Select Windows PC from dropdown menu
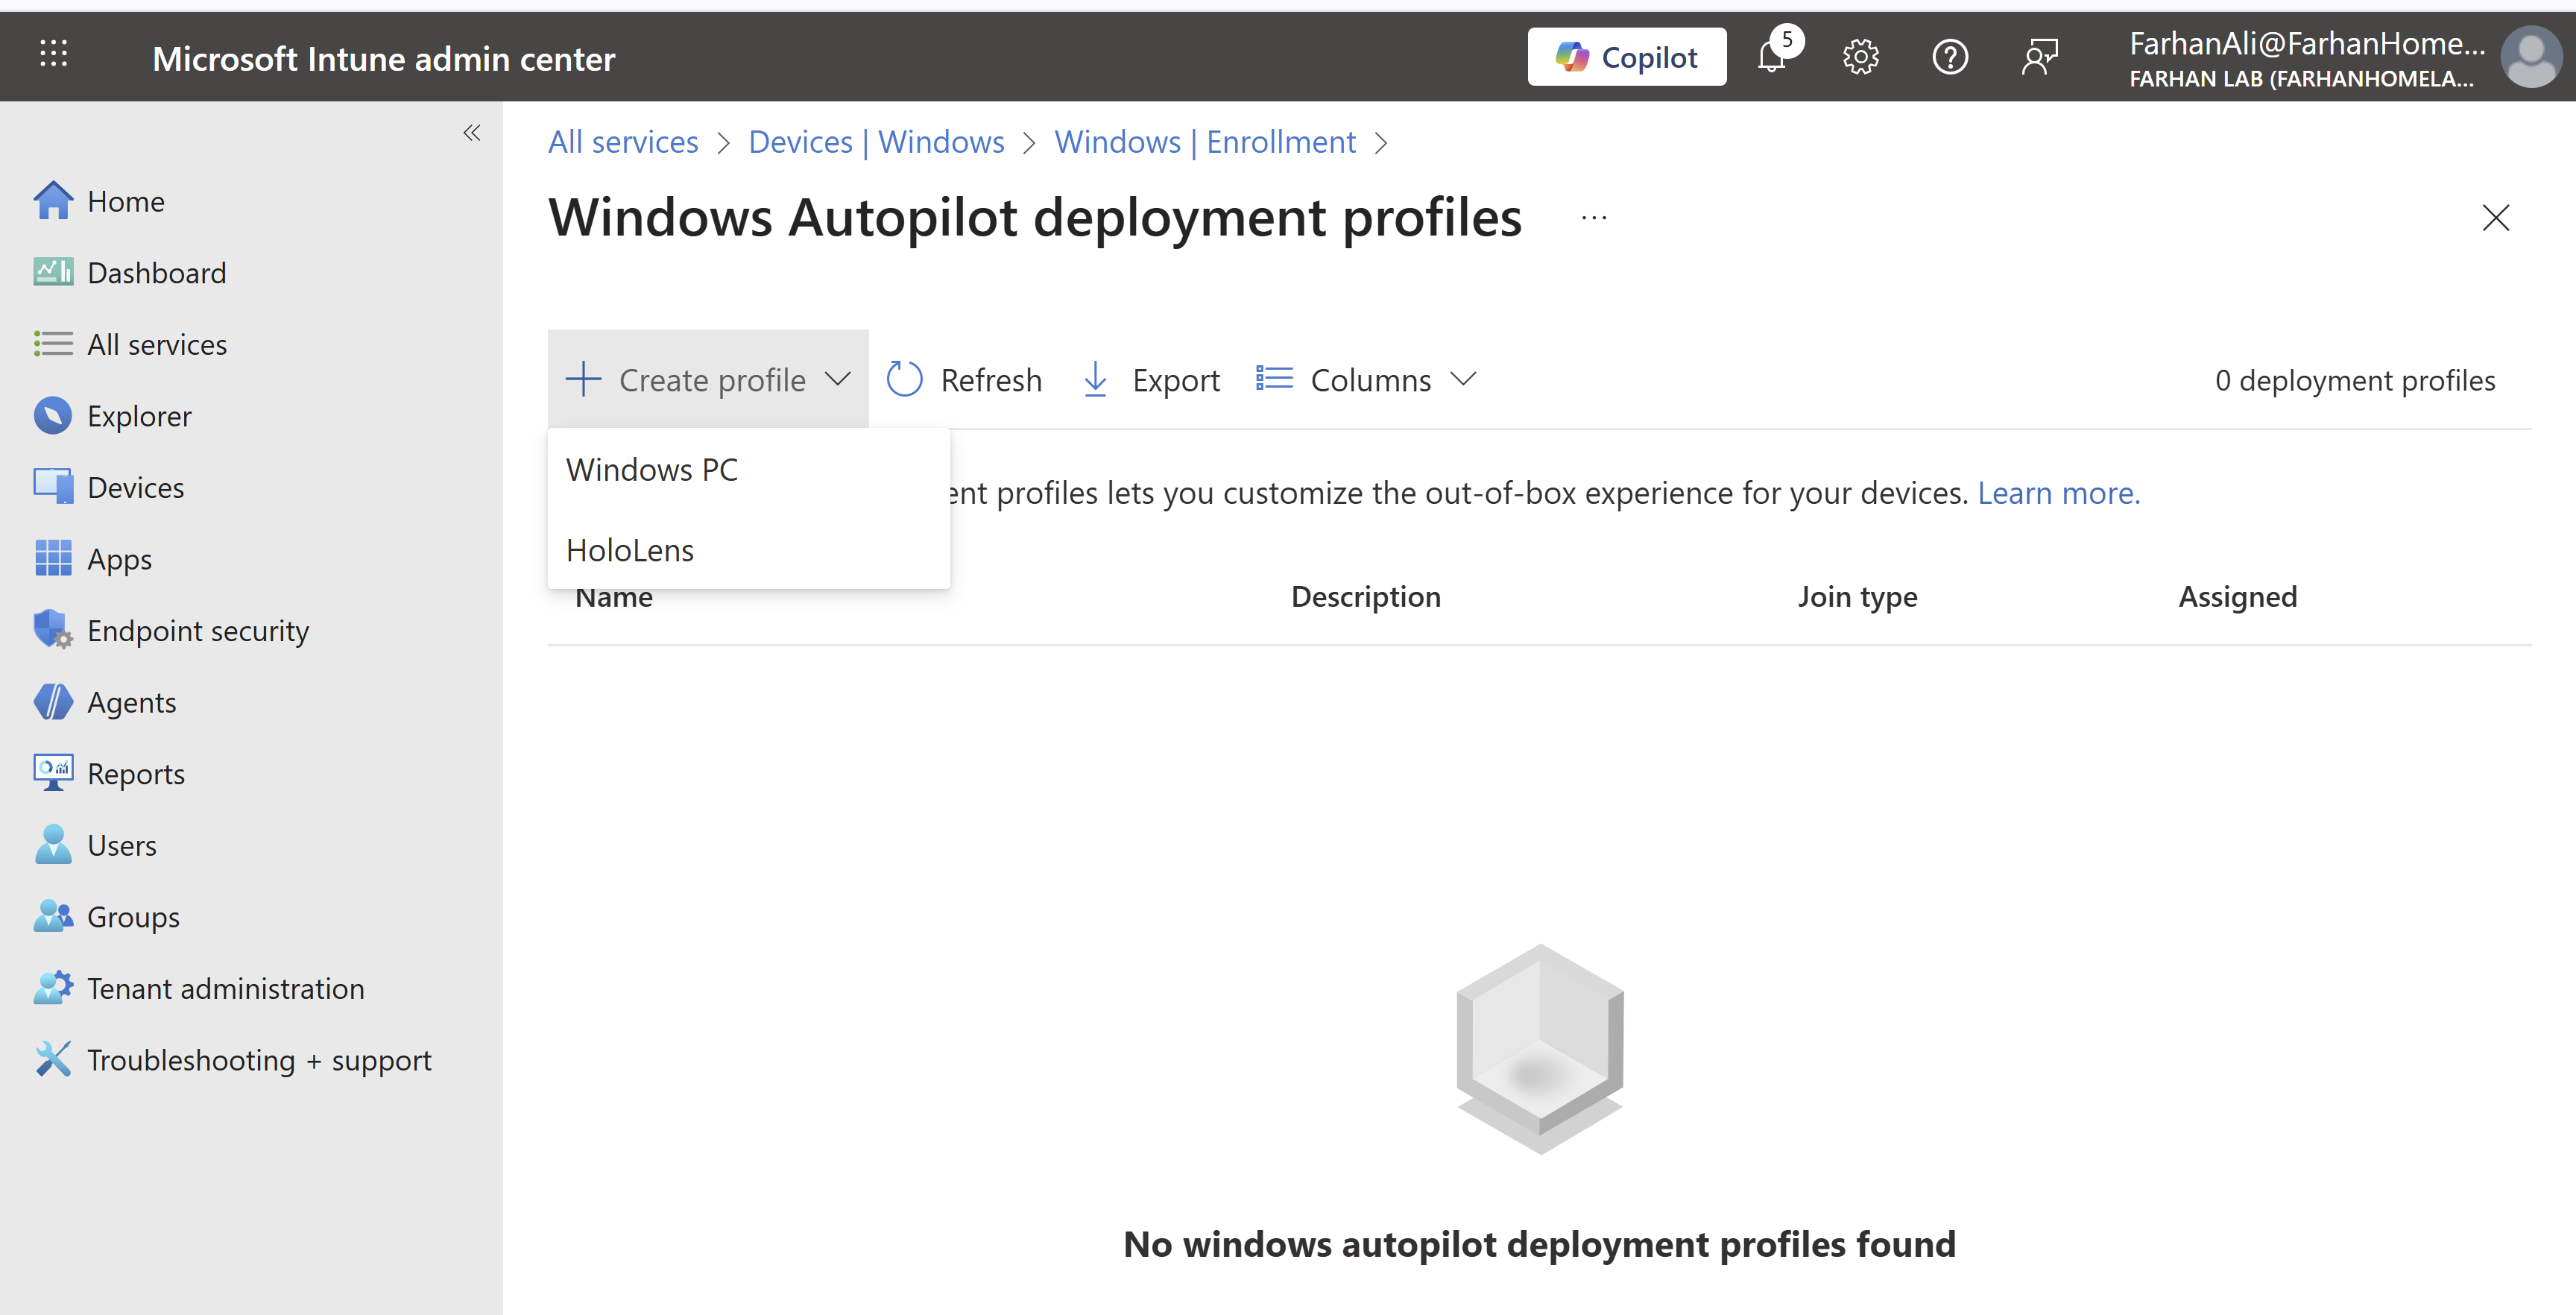 652,470
